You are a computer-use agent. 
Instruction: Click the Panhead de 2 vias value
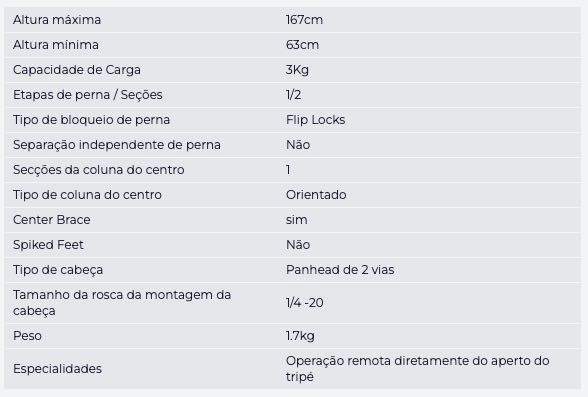[340, 270]
